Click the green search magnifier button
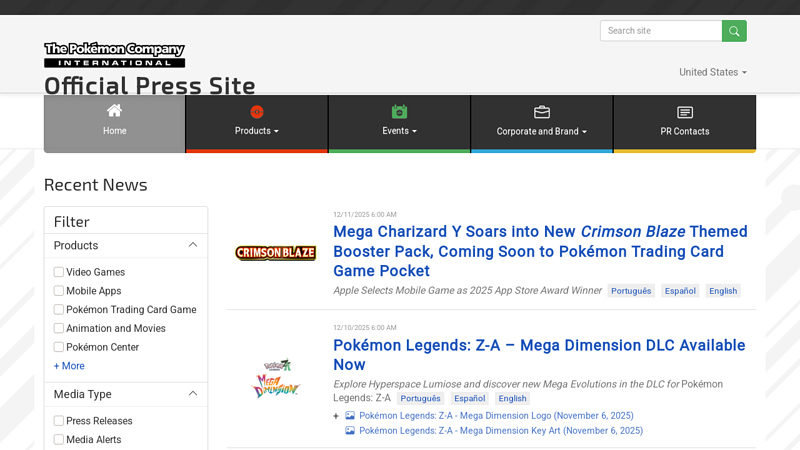This screenshot has width=800, height=450. (x=734, y=31)
